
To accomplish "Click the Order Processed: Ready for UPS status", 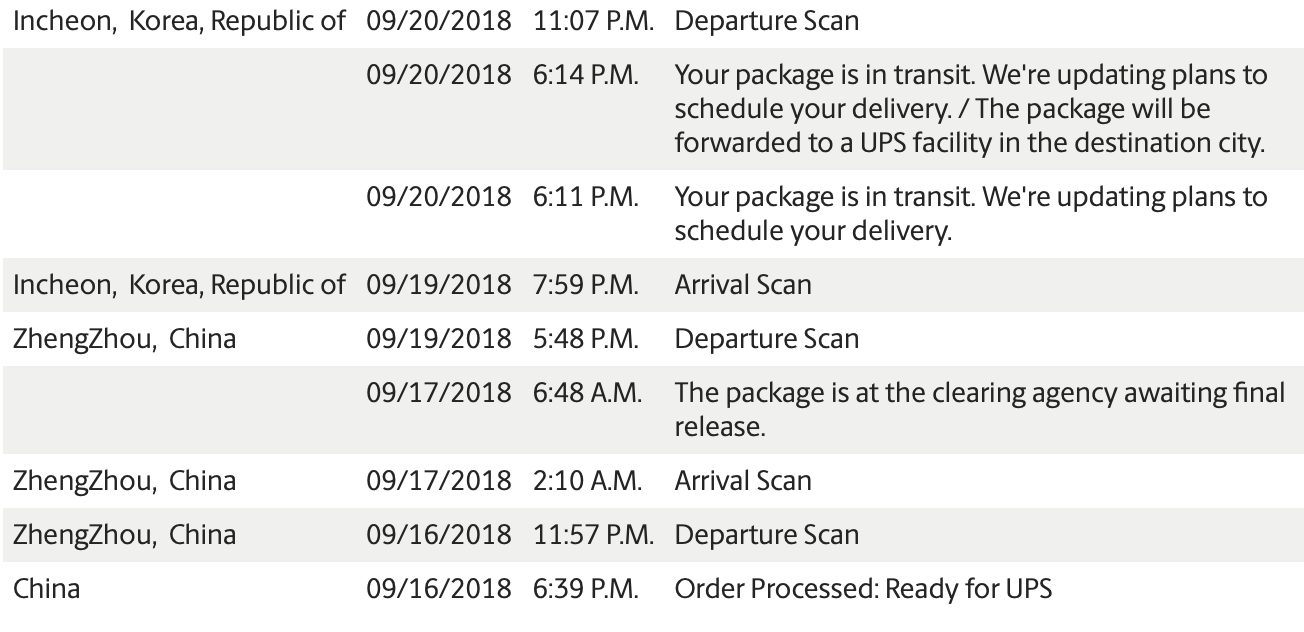I will (x=863, y=589).
